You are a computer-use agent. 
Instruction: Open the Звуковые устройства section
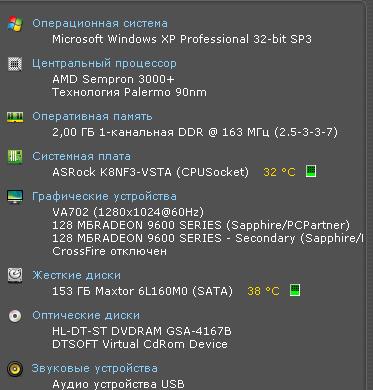(95, 368)
